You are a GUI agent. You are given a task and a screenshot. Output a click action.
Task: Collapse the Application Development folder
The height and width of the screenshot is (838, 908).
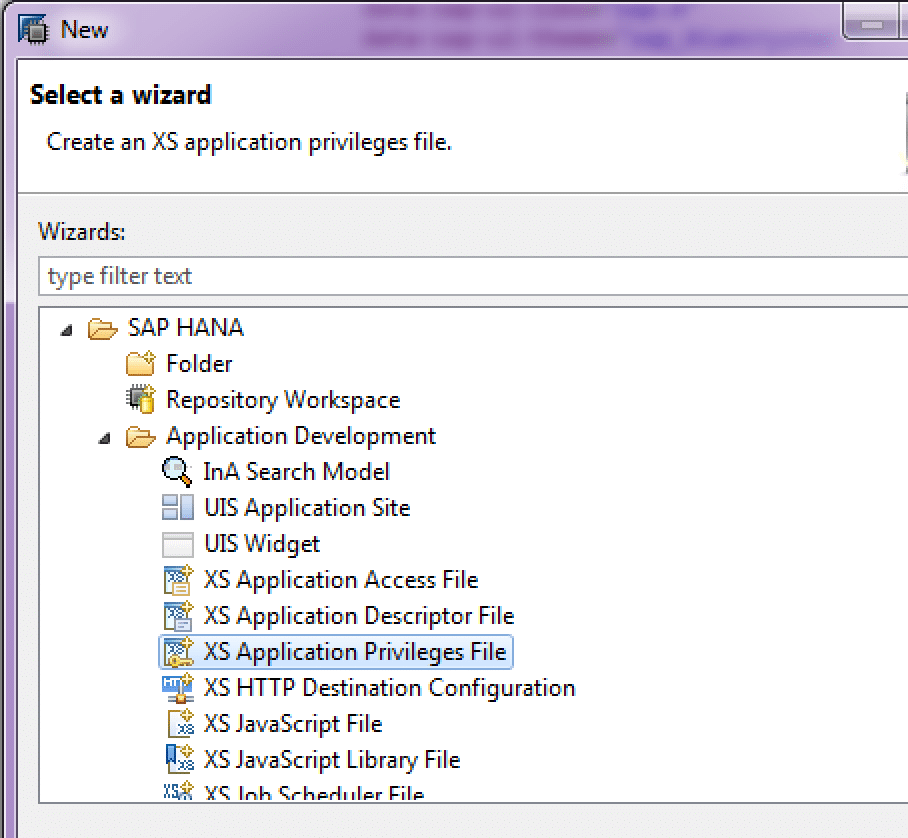[104, 437]
